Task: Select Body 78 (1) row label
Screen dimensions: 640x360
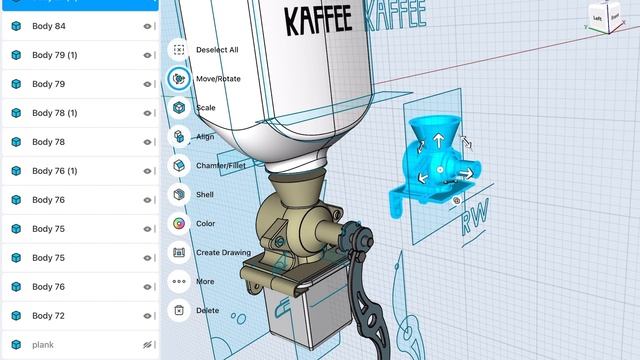Action: [x=55, y=113]
